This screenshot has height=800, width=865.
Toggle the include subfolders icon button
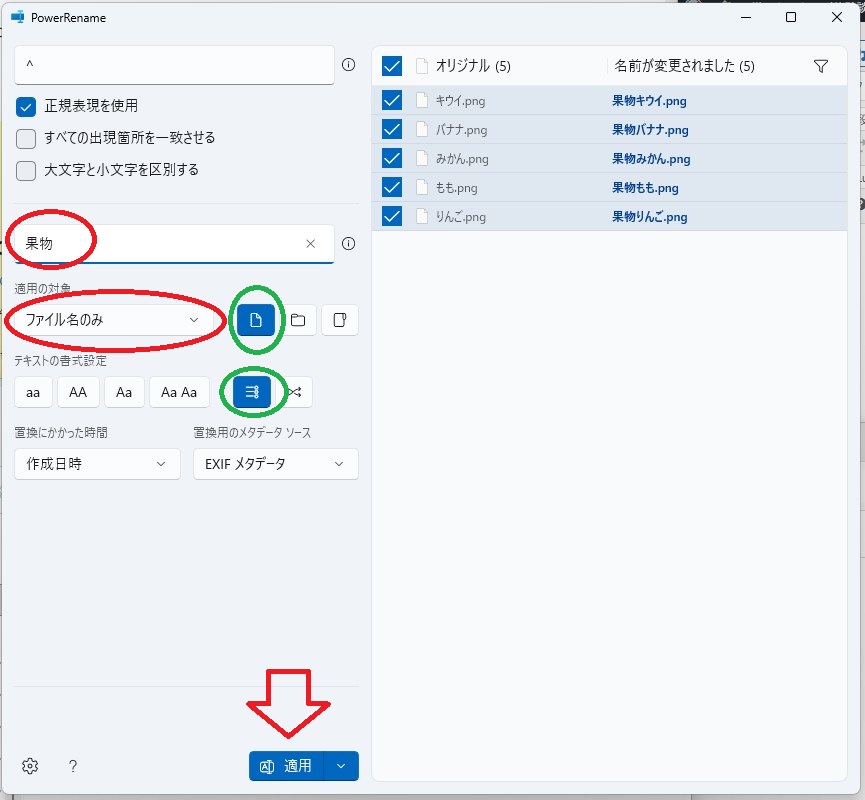340,320
